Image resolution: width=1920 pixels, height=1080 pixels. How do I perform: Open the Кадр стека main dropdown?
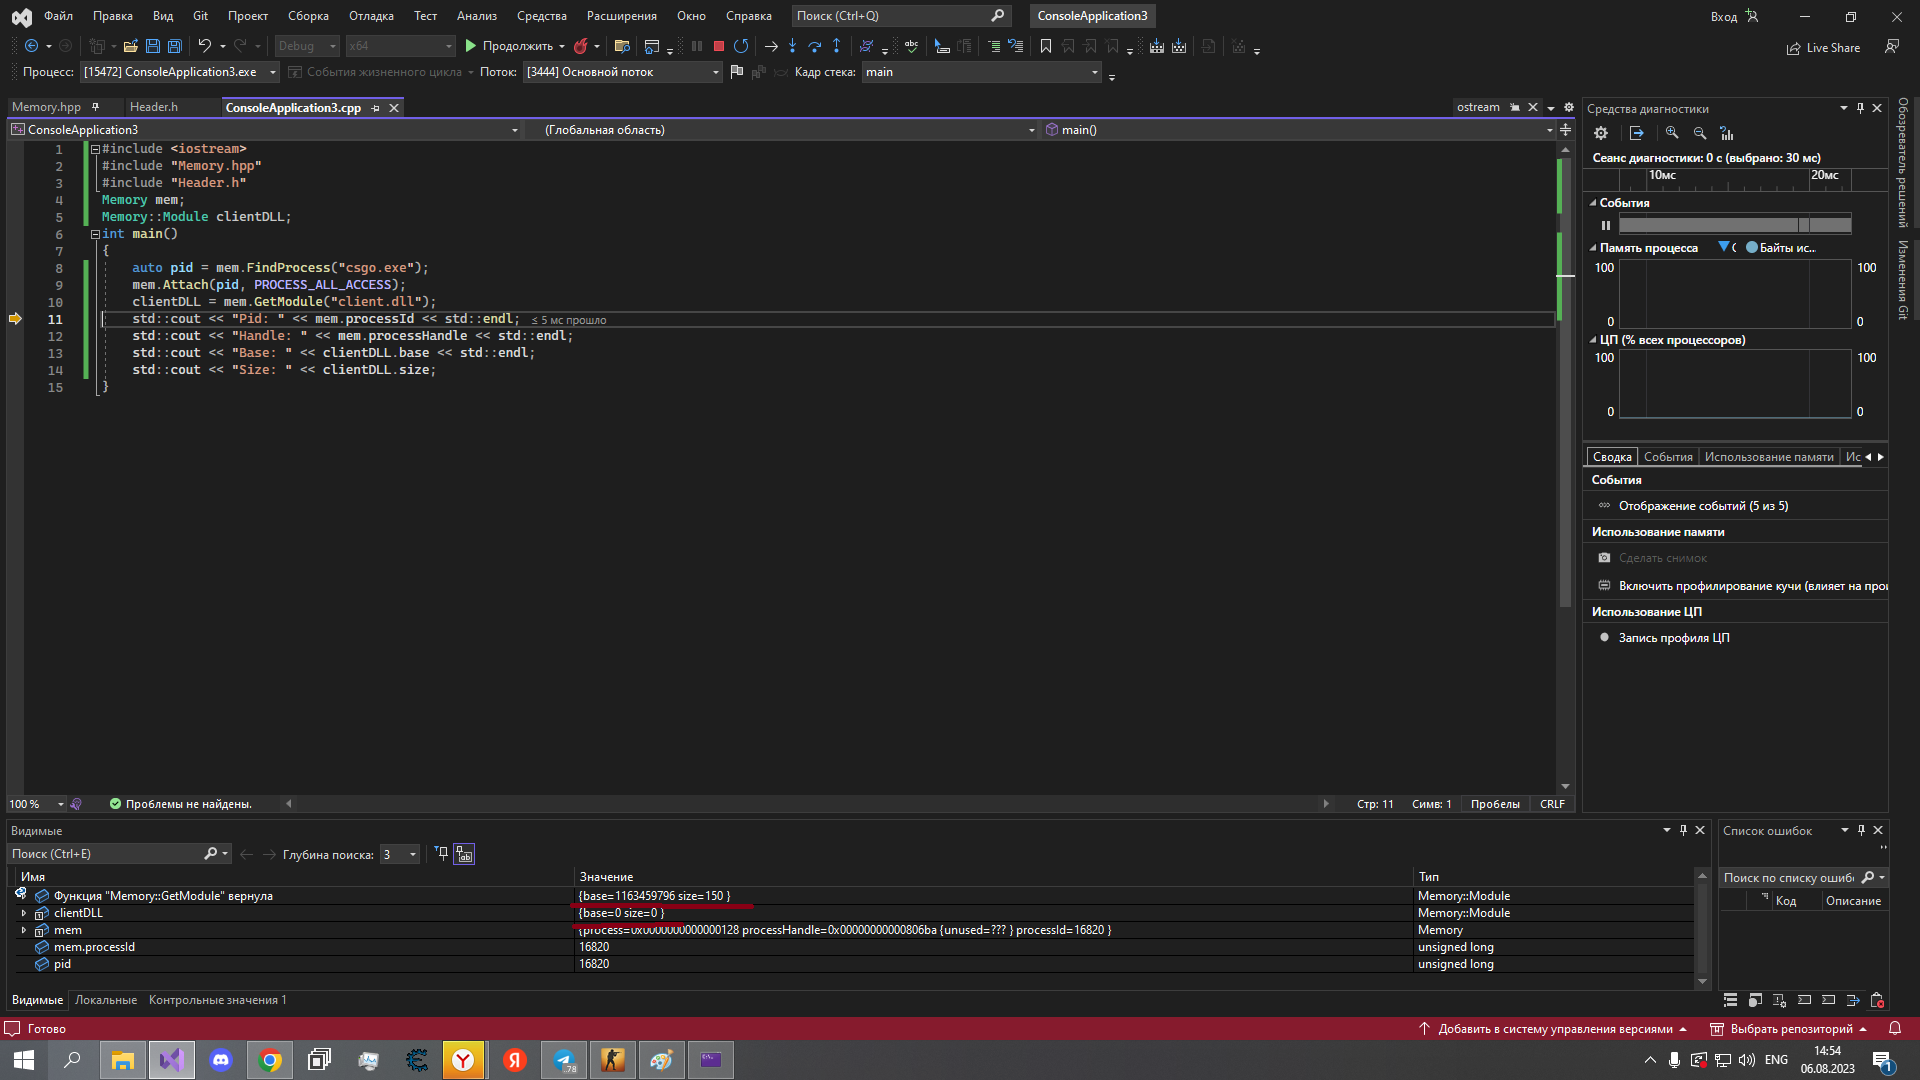click(x=1094, y=72)
